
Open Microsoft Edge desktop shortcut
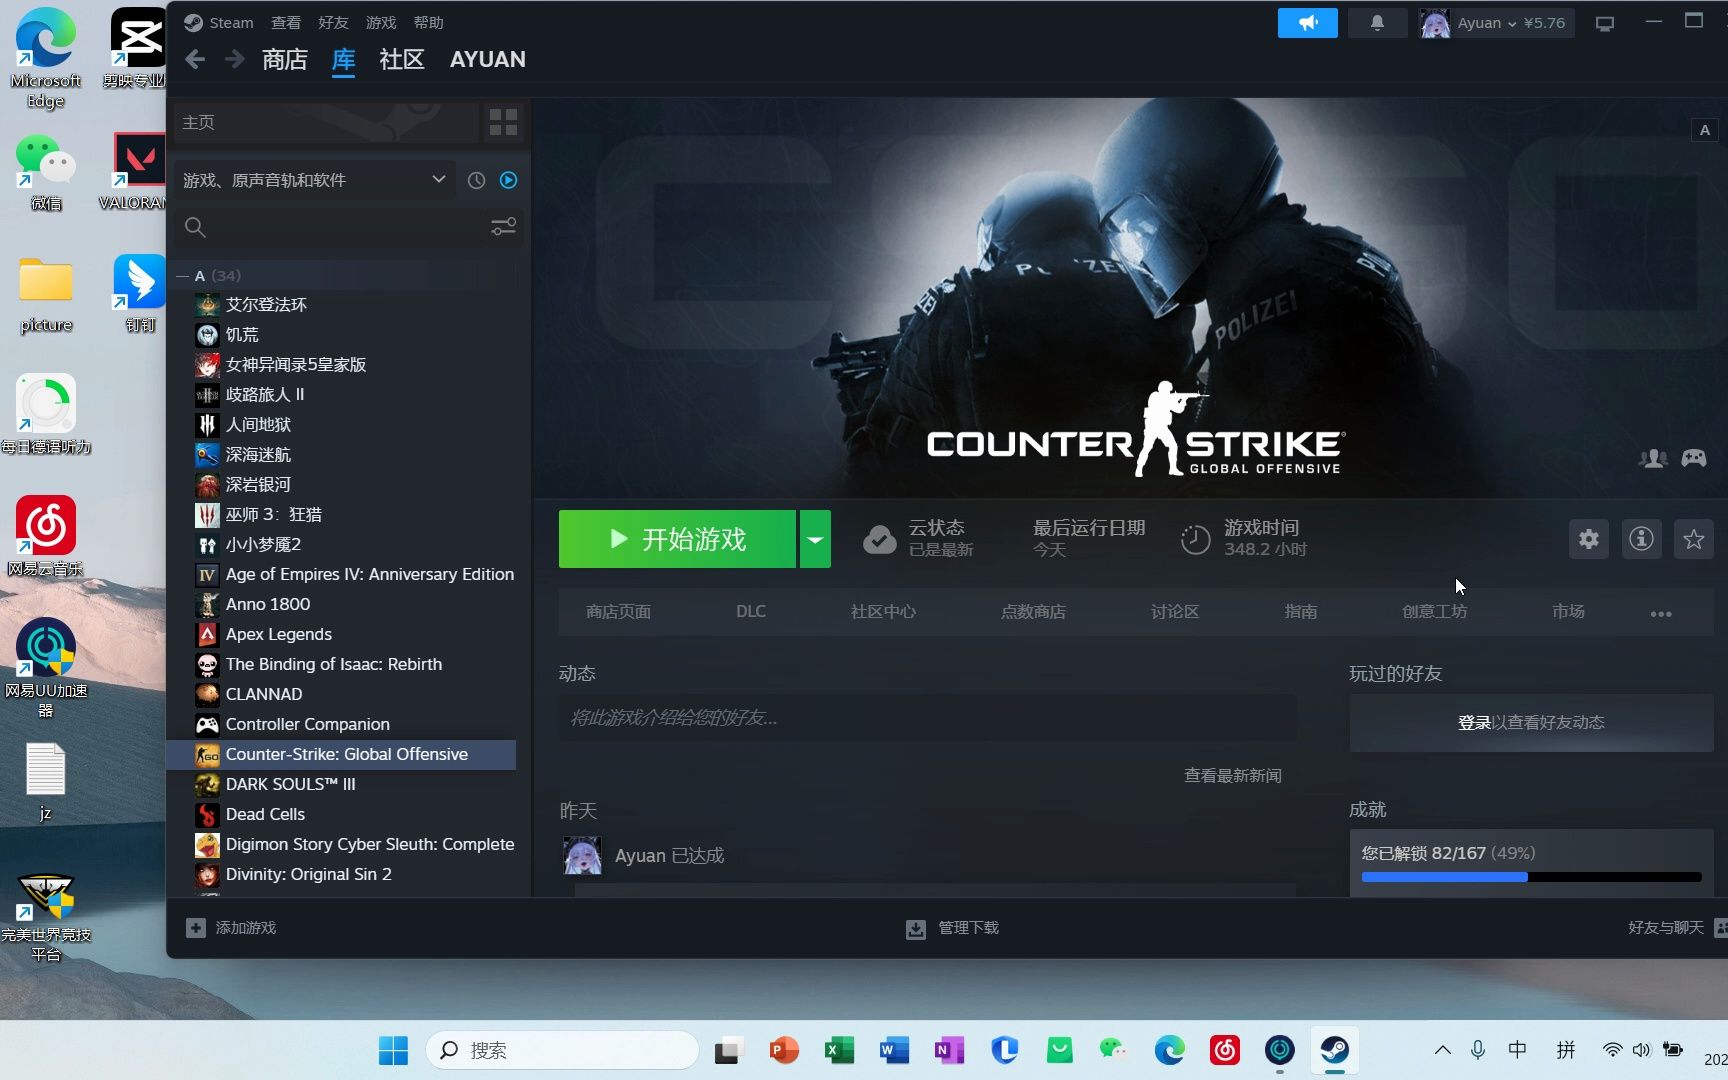click(x=45, y=58)
